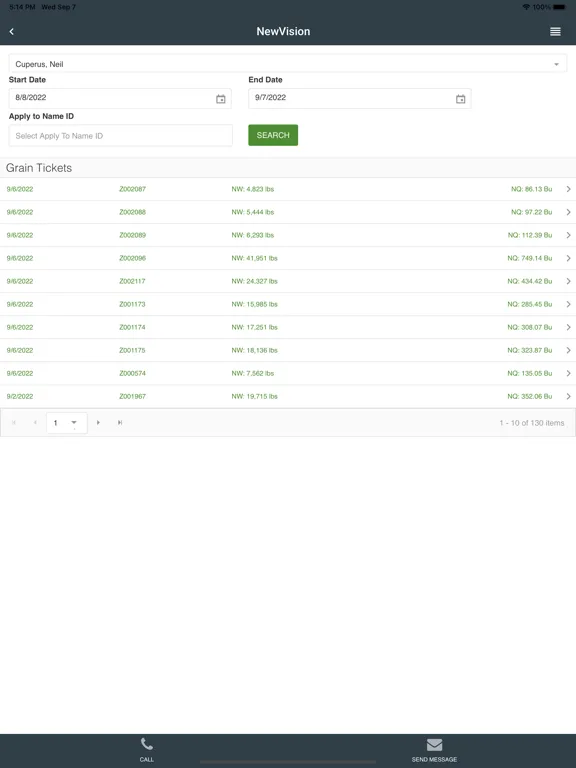Open the End Date calendar picker
The width and height of the screenshot is (576, 768).
pos(460,99)
